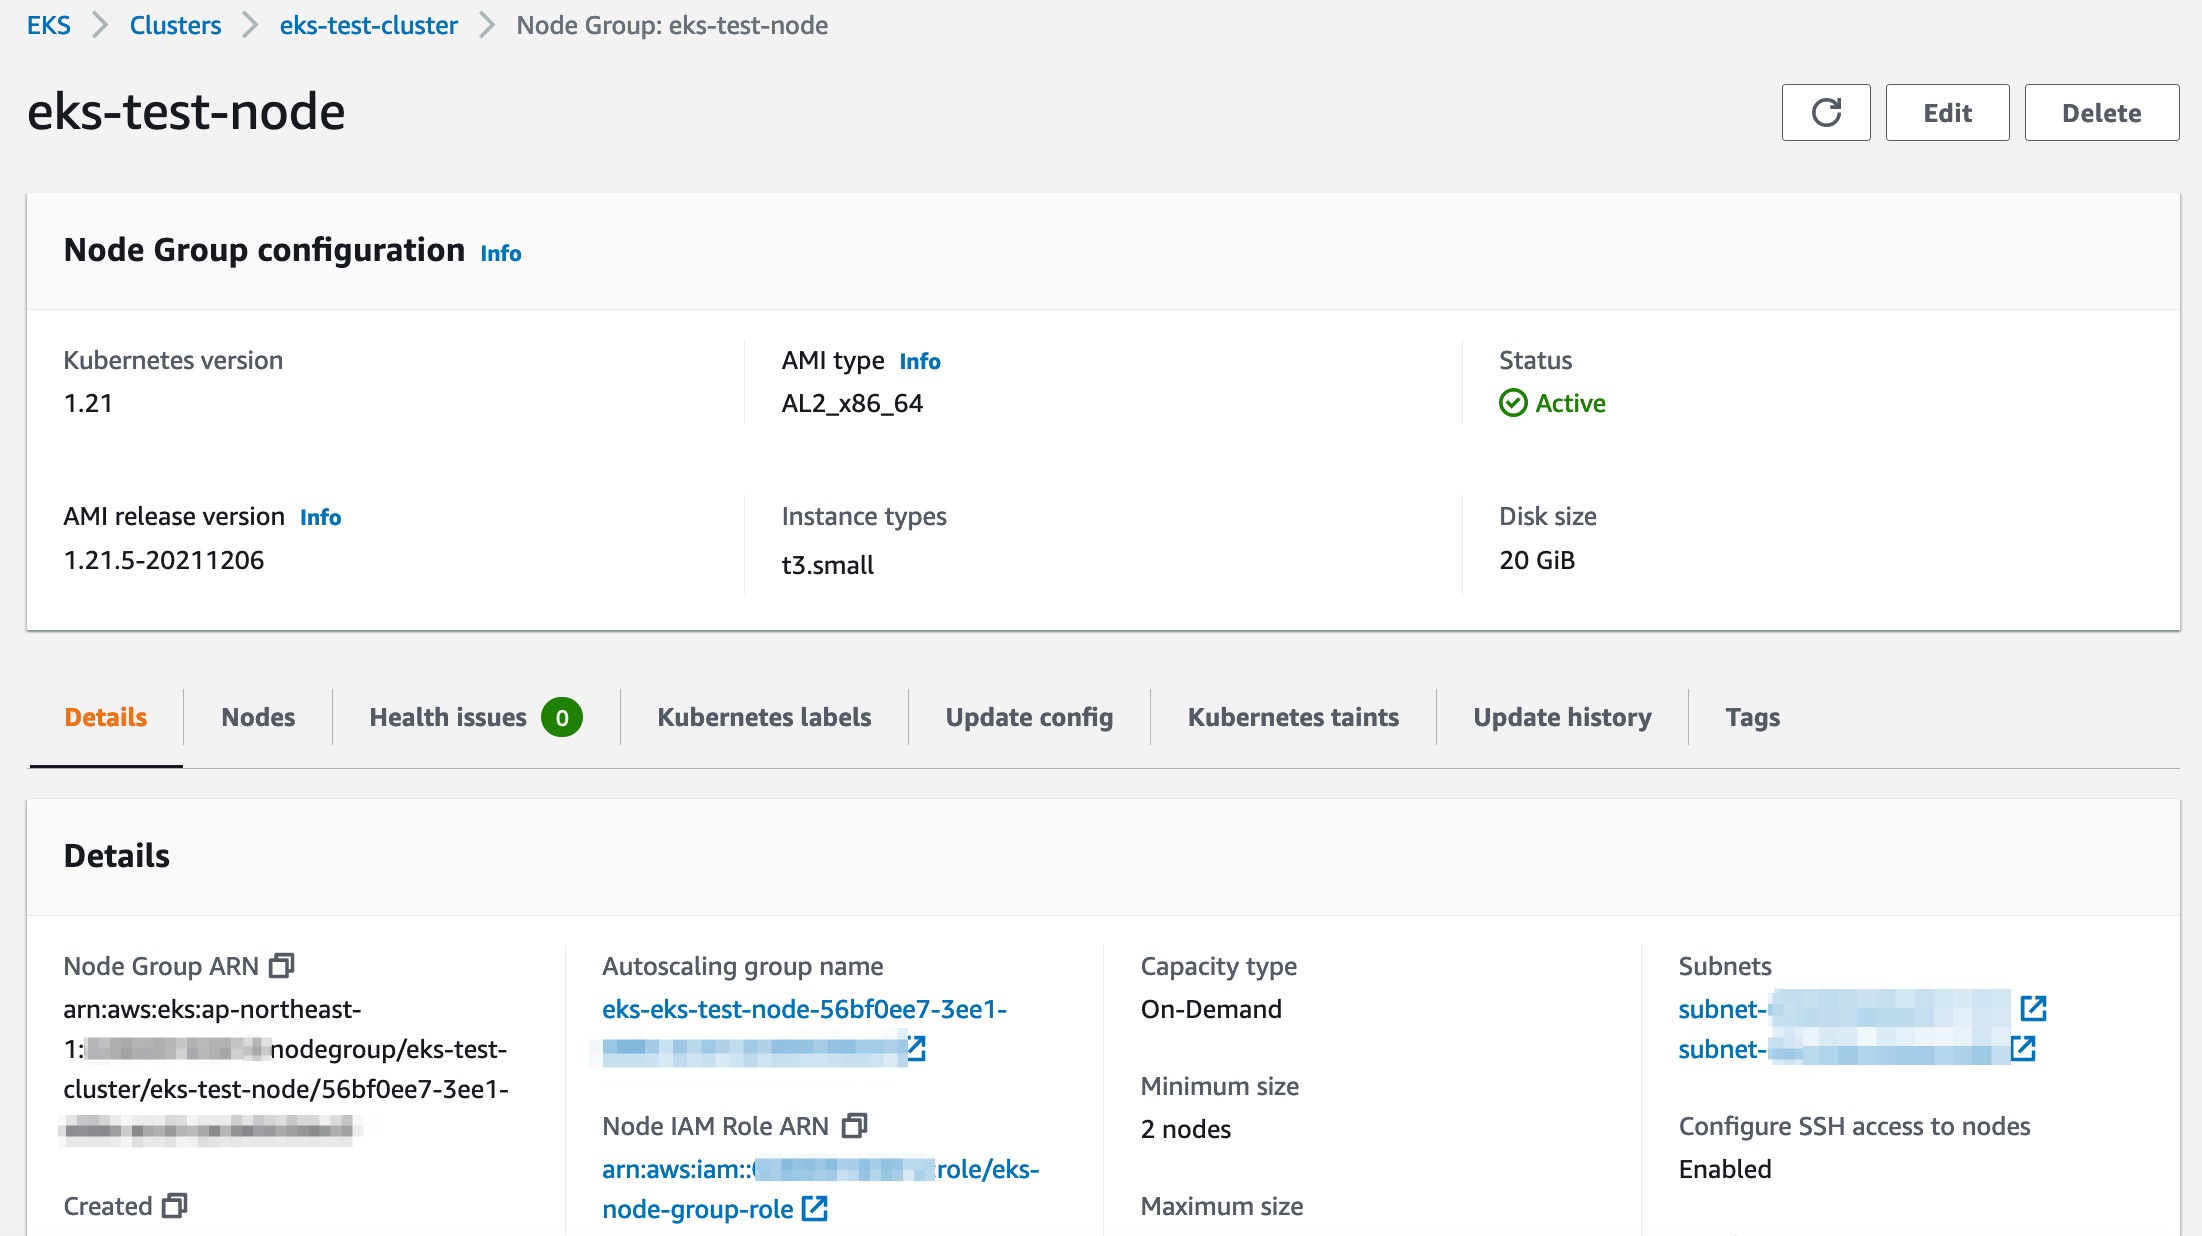
Task: Copy the Node Group ARN icon
Action: [282, 966]
